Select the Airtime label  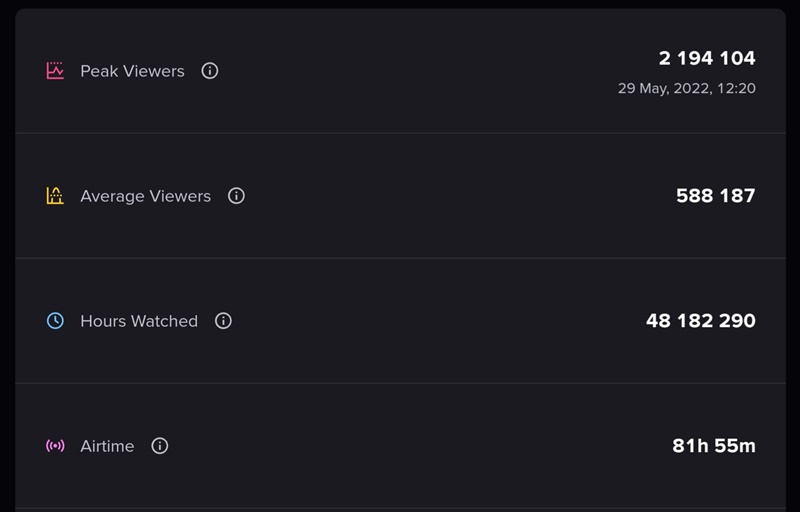tap(107, 446)
